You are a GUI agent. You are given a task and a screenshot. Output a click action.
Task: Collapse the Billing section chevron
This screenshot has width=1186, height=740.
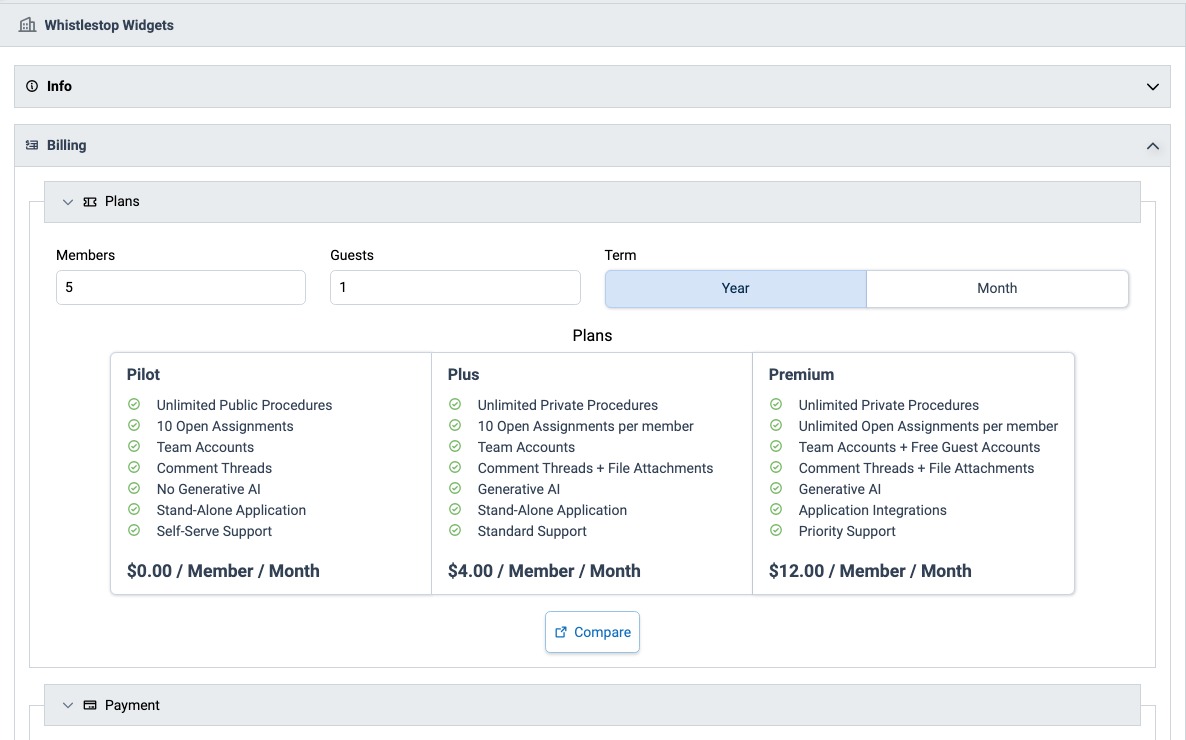pyautogui.click(x=1153, y=146)
